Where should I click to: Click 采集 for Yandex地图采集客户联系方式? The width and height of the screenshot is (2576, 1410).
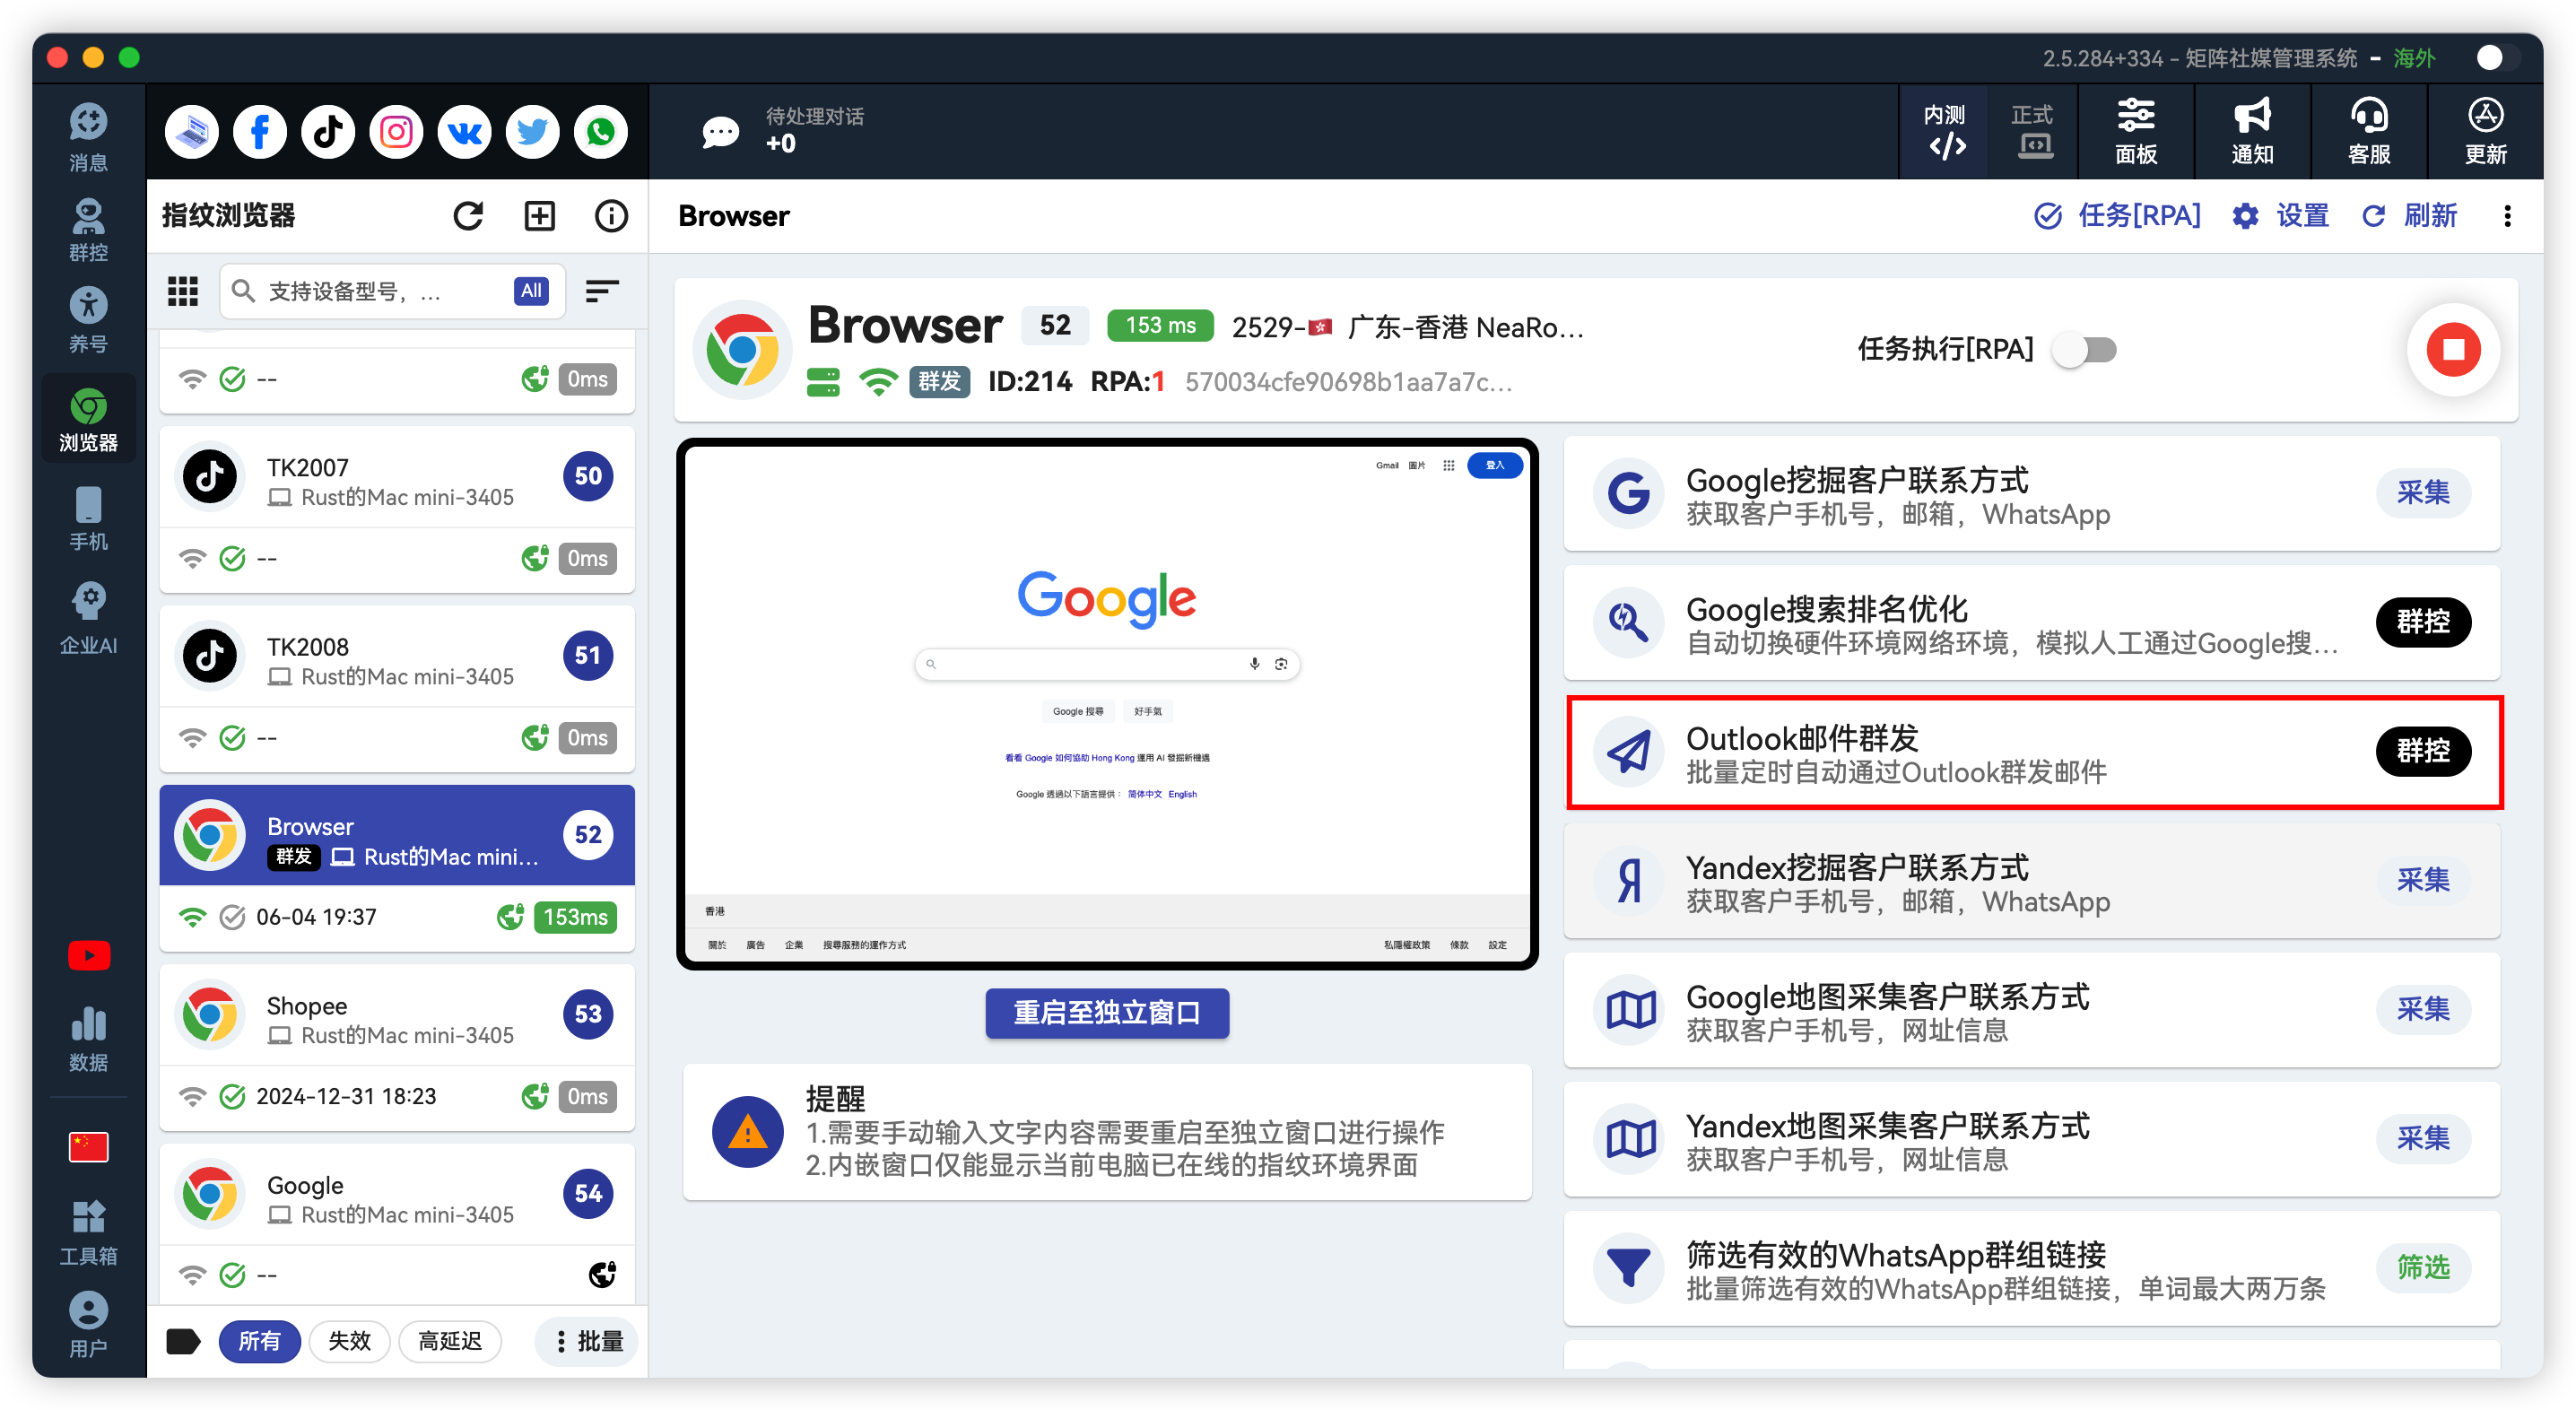coord(2422,1138)
